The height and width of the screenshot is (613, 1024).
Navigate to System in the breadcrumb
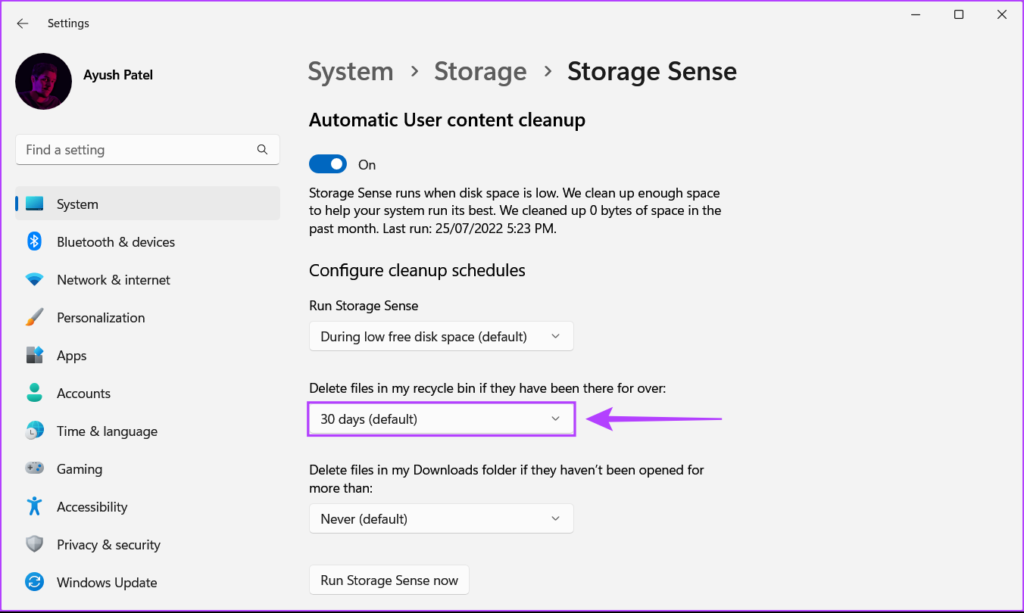[350, 72]
